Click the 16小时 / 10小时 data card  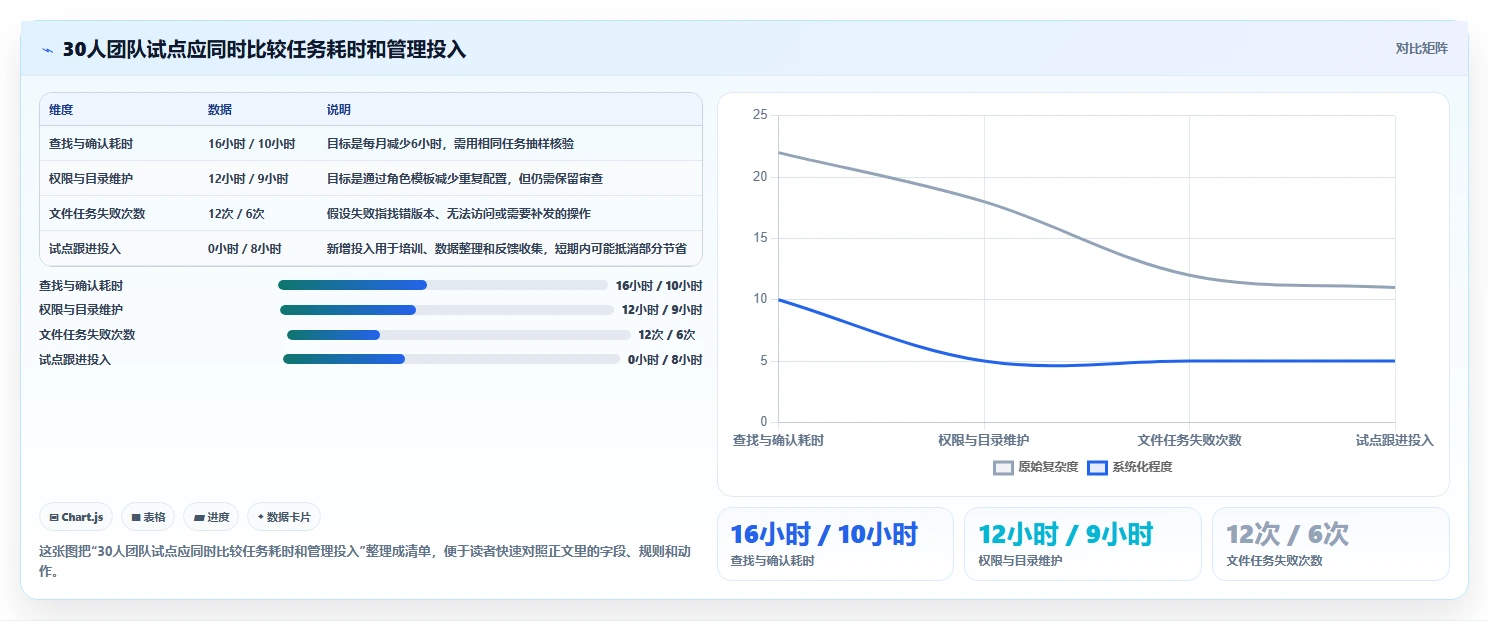[835, 544]
